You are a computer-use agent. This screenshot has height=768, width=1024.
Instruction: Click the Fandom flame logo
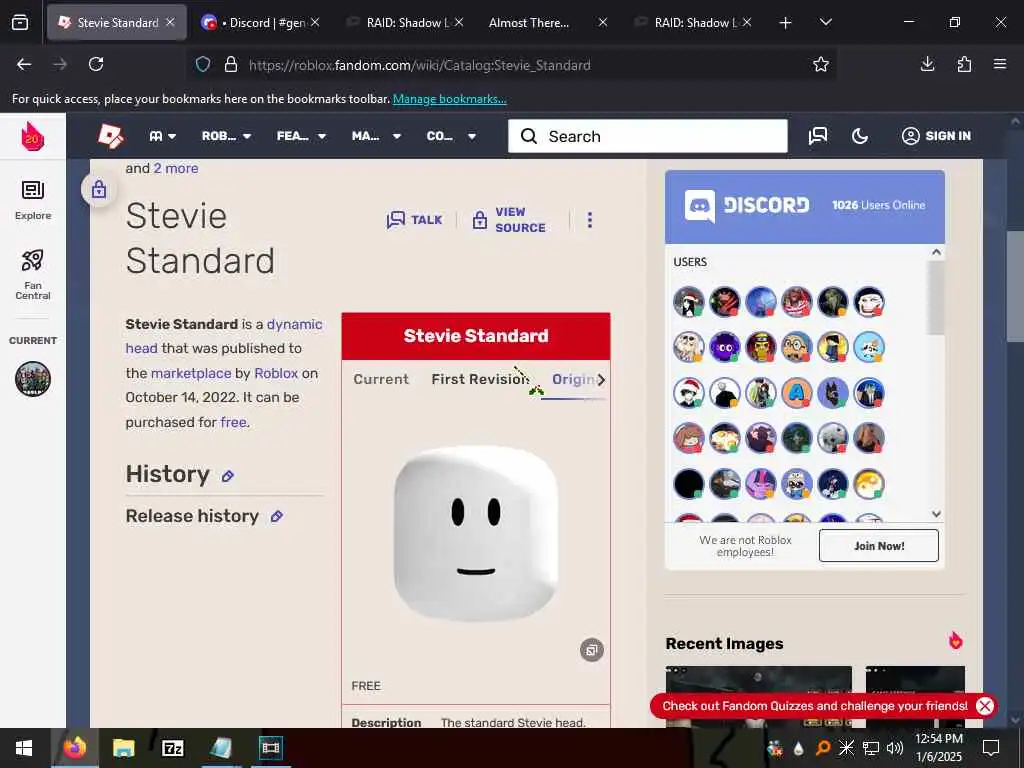(x=33, y=136)
